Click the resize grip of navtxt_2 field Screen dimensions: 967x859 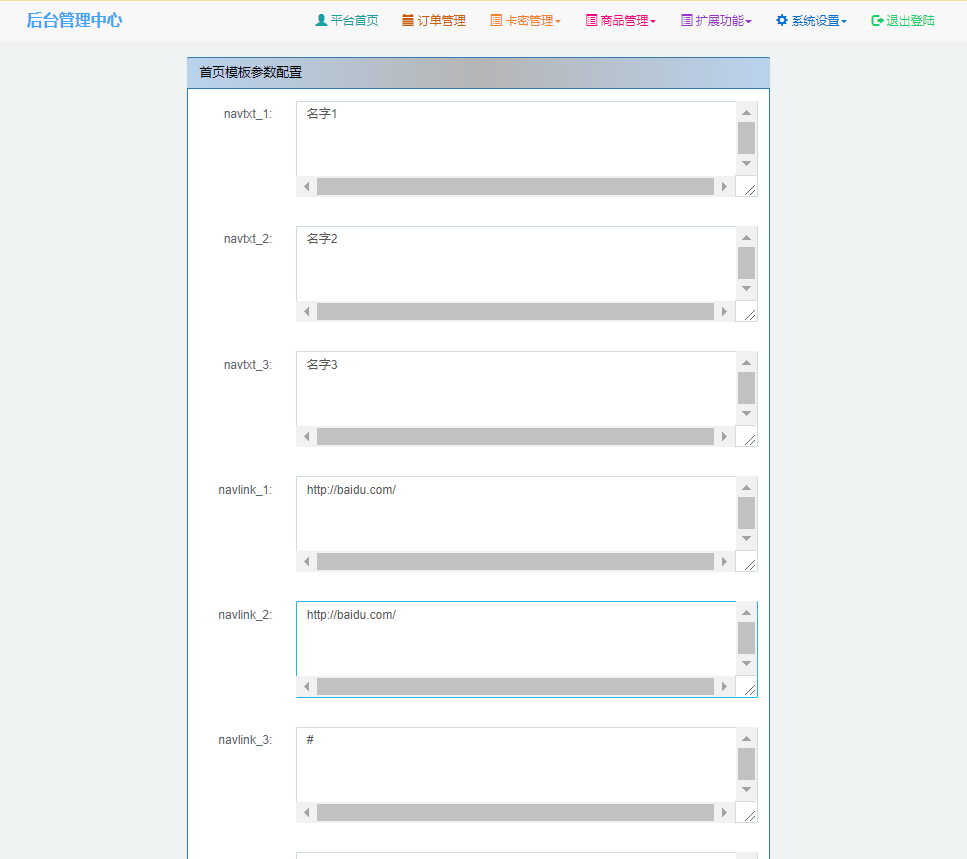click(749, 314)
